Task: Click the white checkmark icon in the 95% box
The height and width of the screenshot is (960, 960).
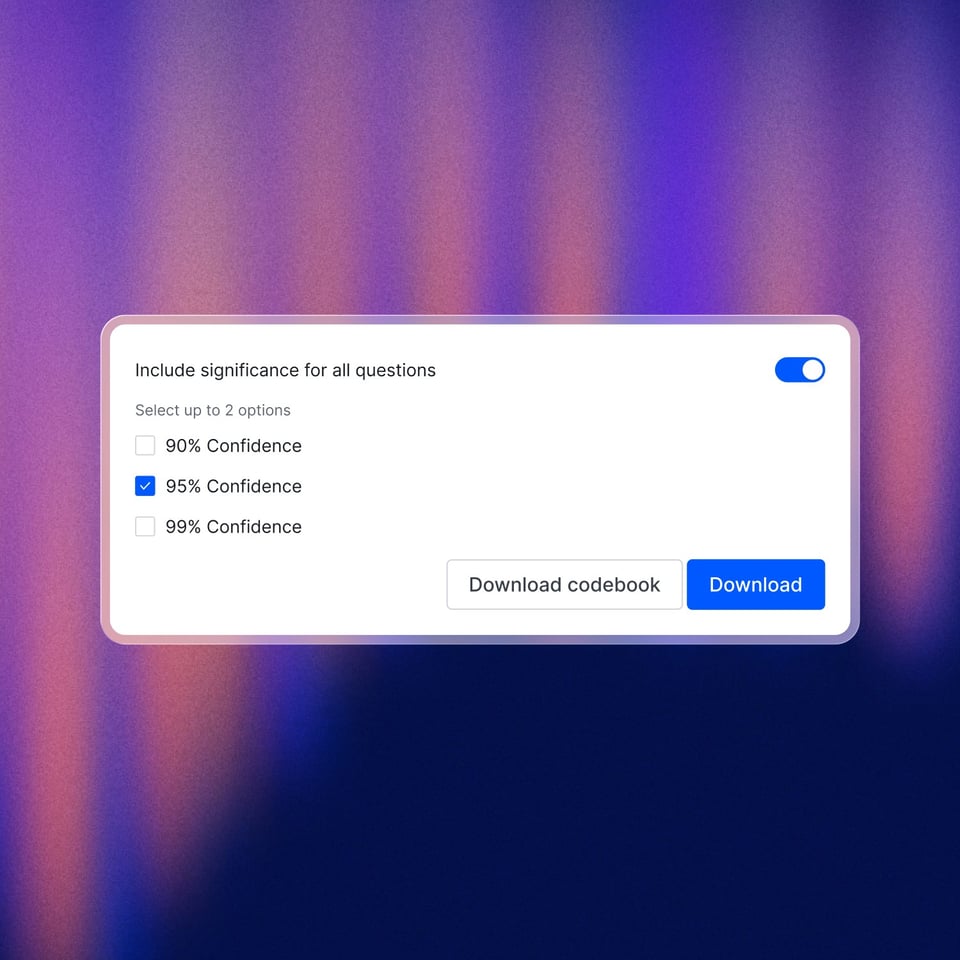Action: pyautogui.click(x=145, y=486)
